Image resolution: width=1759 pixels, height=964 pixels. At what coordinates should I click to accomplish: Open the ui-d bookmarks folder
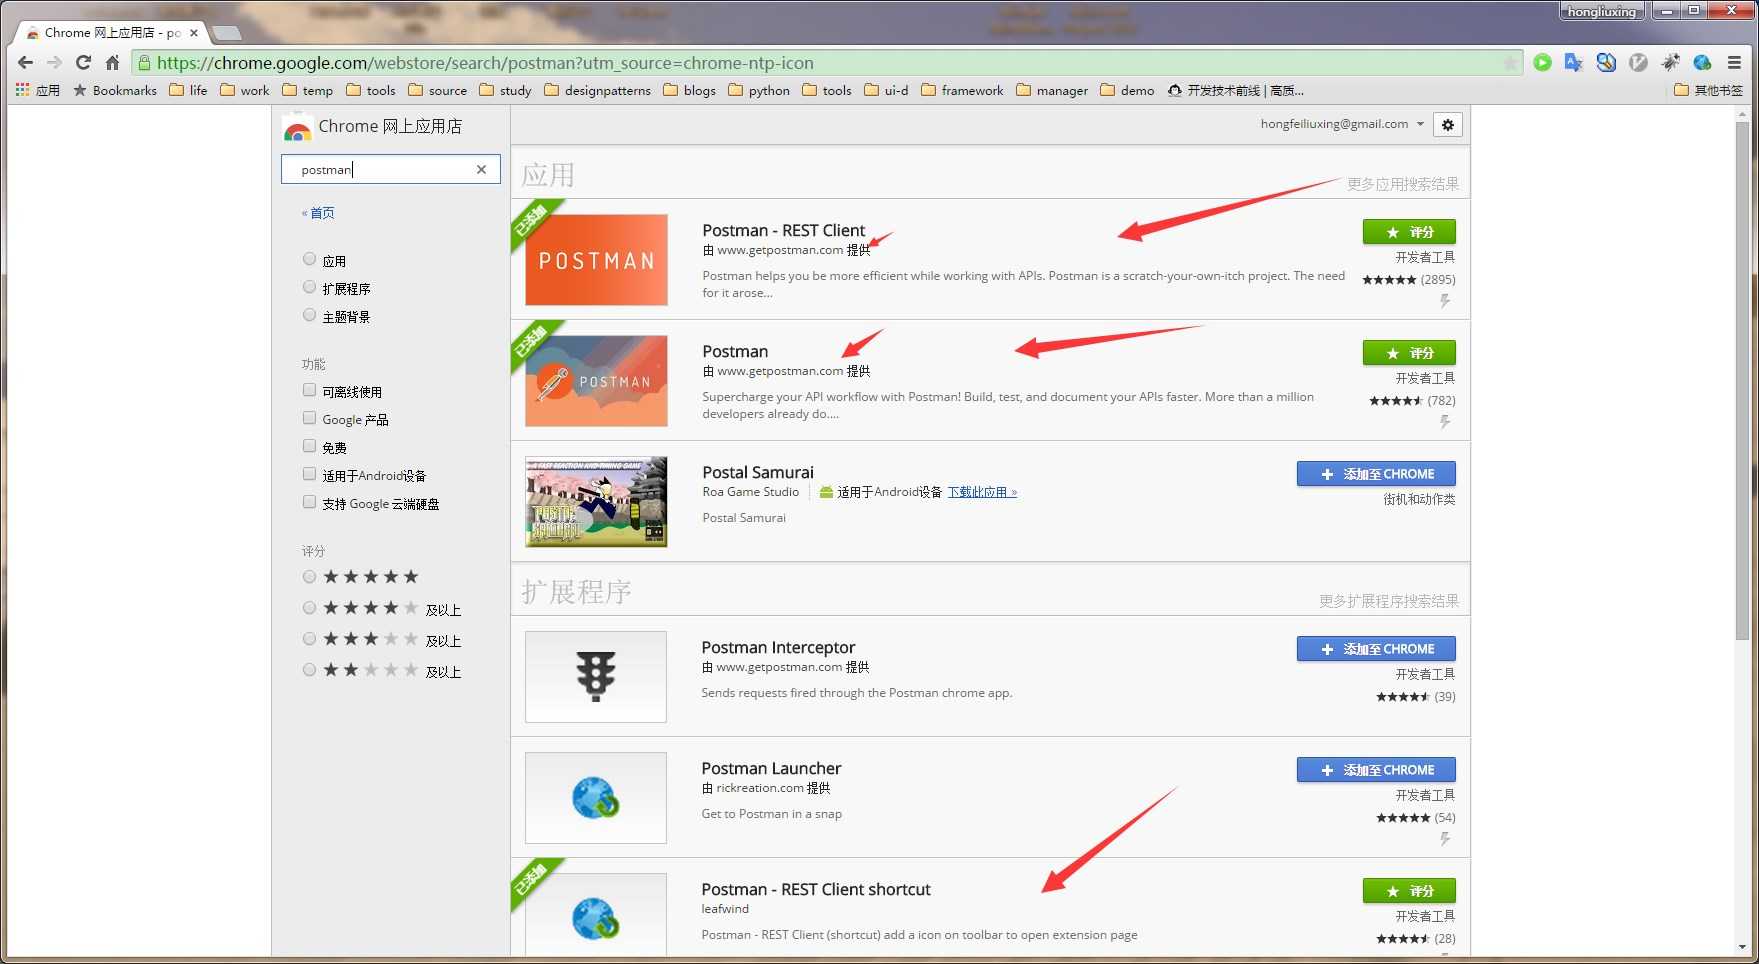click(886, 90)
